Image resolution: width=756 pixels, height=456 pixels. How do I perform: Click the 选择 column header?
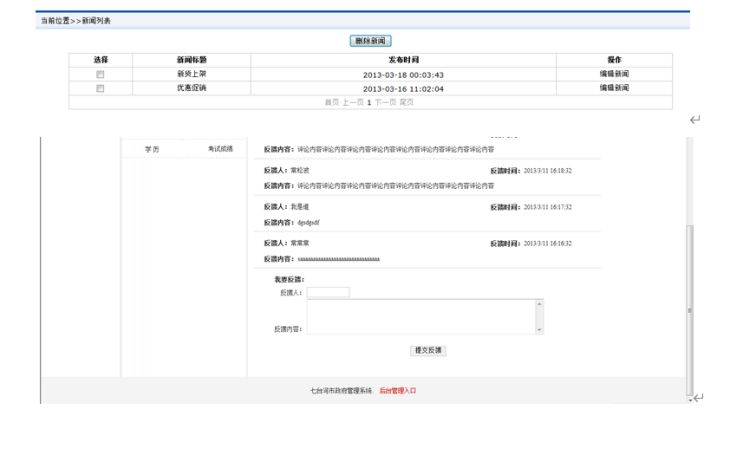point(101,60)
